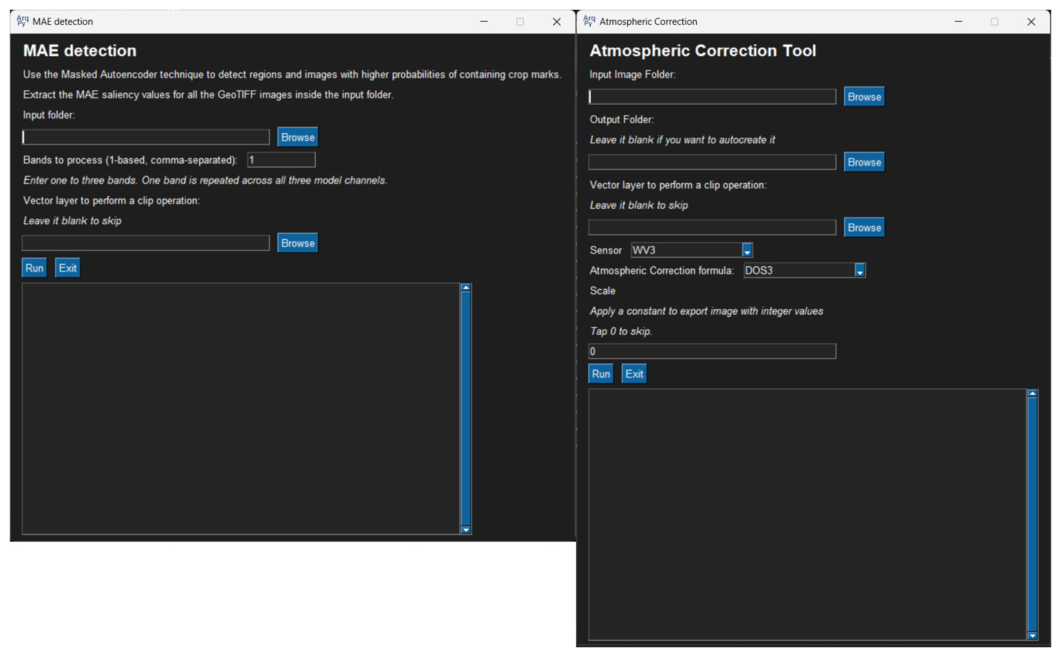Focus the Input Image Folder field
Viewport: 1060px width, 656px height.
point(712,97)
